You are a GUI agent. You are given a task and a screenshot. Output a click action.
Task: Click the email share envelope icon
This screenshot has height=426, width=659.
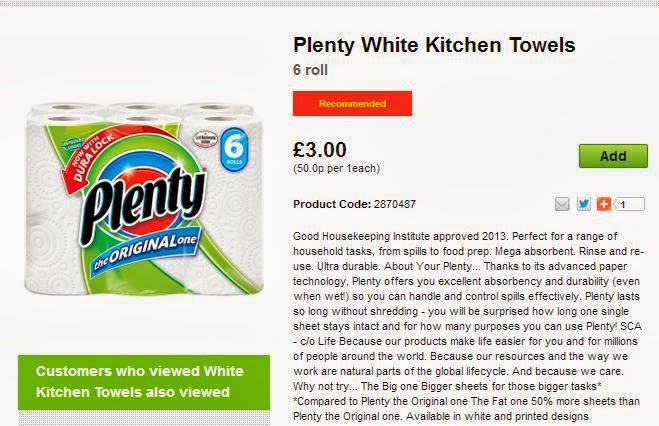[562, 205]
